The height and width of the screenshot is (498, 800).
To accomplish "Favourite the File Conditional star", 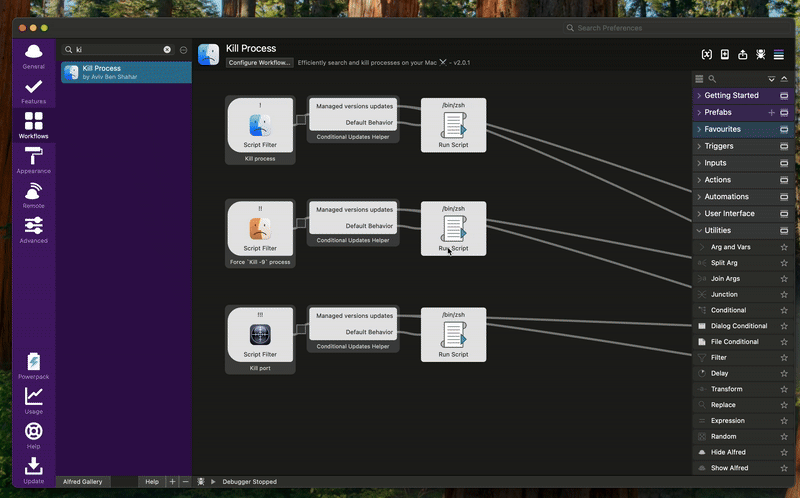I will click(784, 342).
